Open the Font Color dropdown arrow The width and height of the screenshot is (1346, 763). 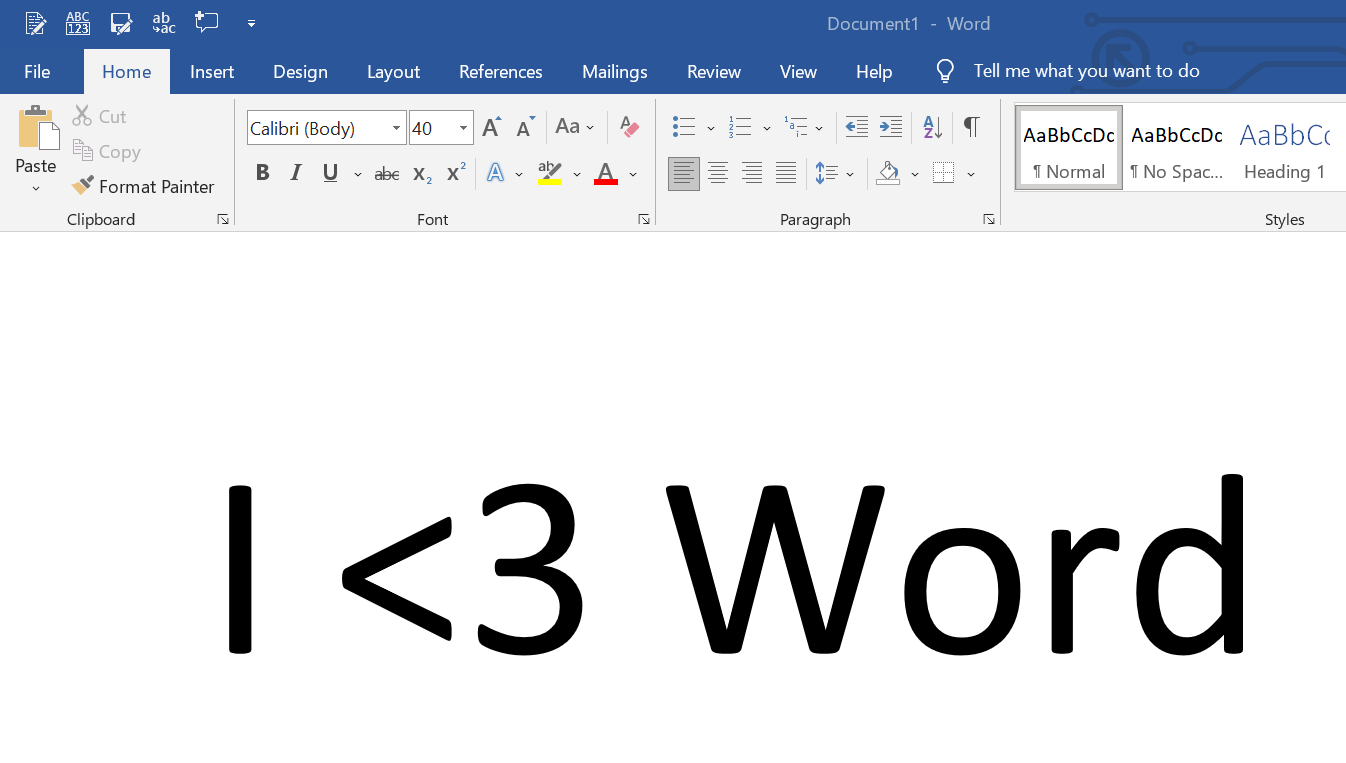(x=633, y=172)
